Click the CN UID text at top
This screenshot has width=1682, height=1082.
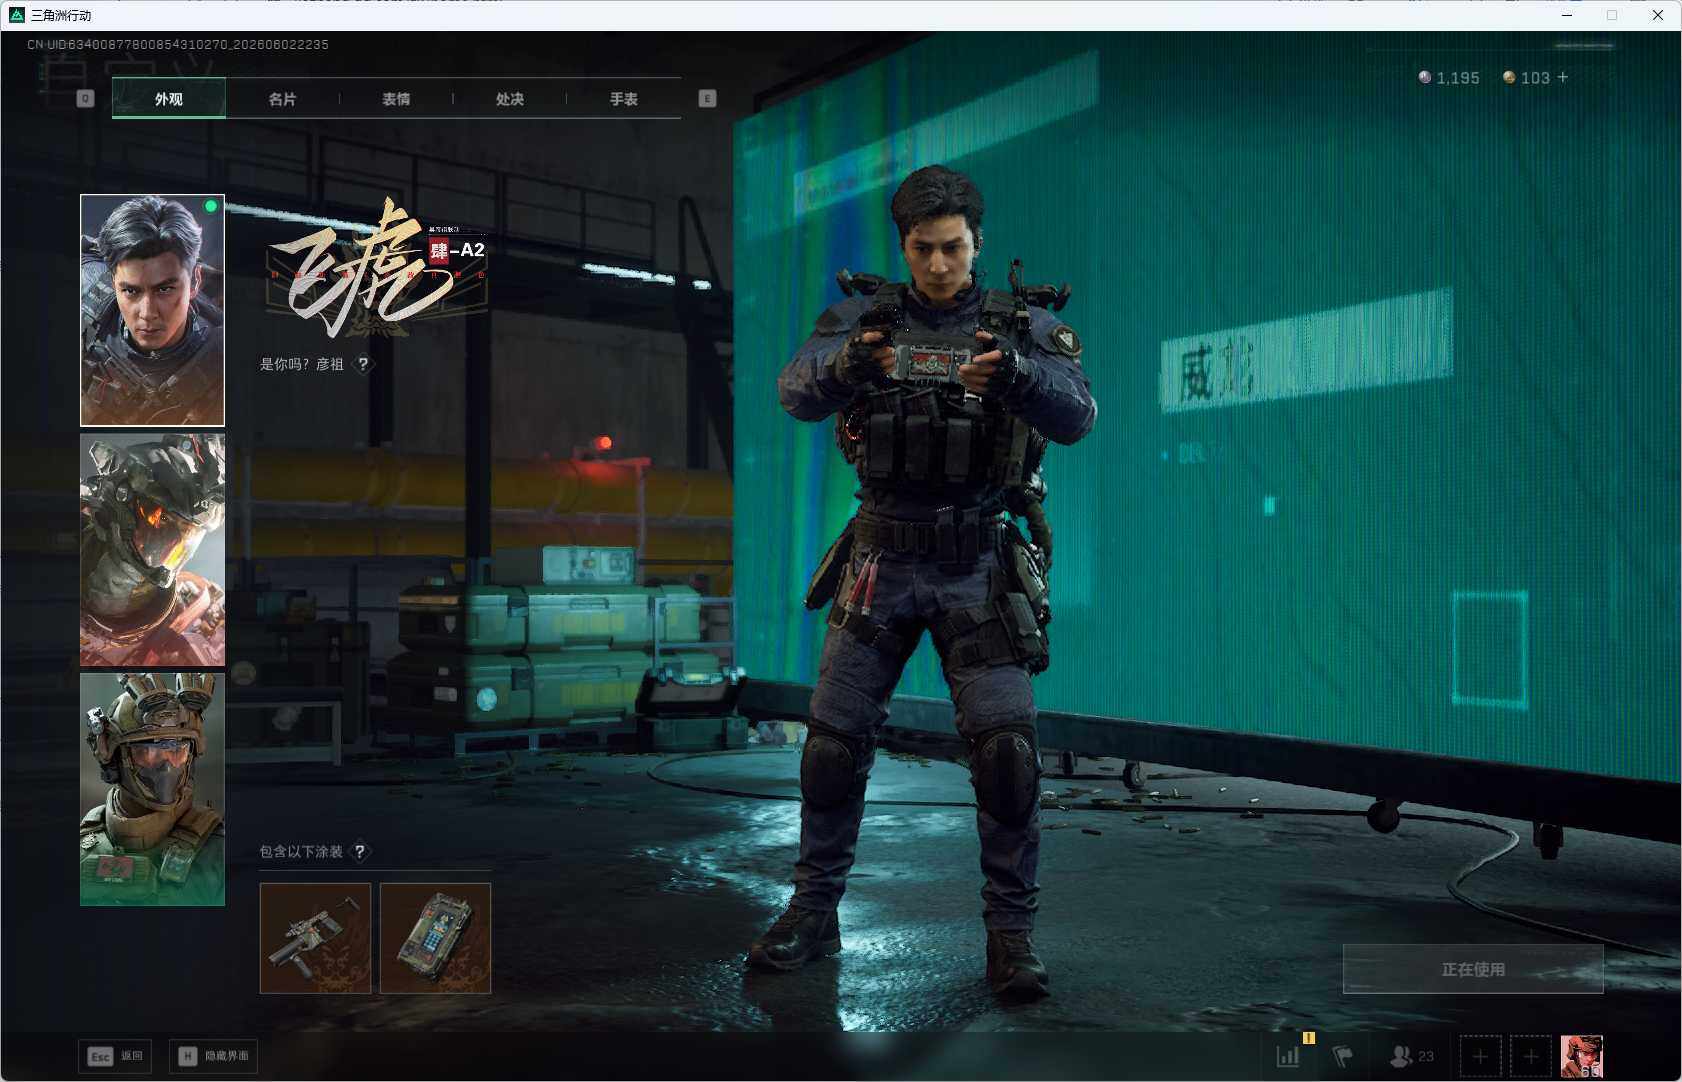tap(178, 44)
